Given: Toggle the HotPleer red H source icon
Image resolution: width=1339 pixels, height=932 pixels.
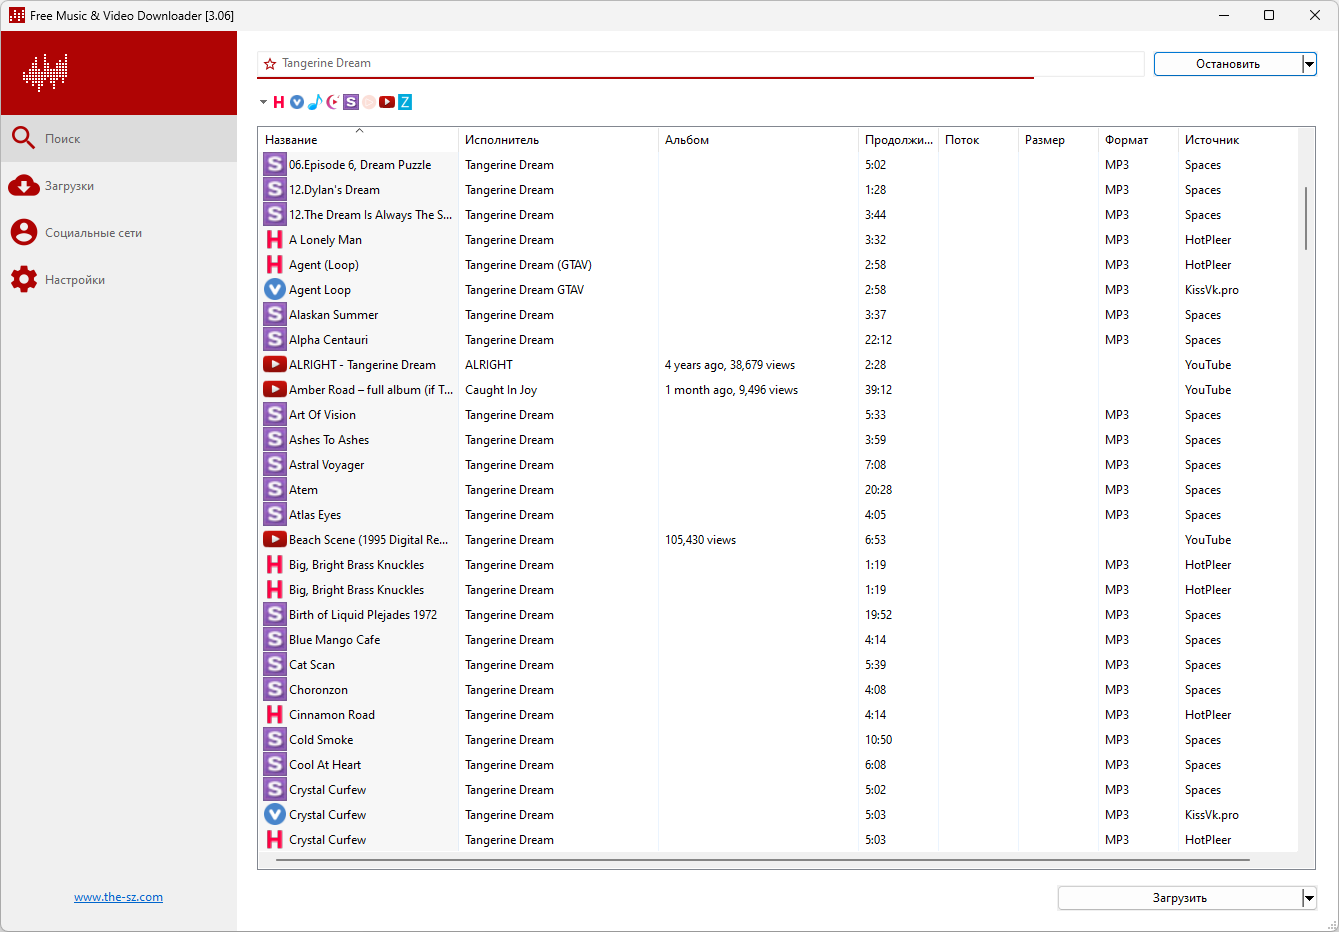Looking at the screenshot, I should tap(279, 102).
